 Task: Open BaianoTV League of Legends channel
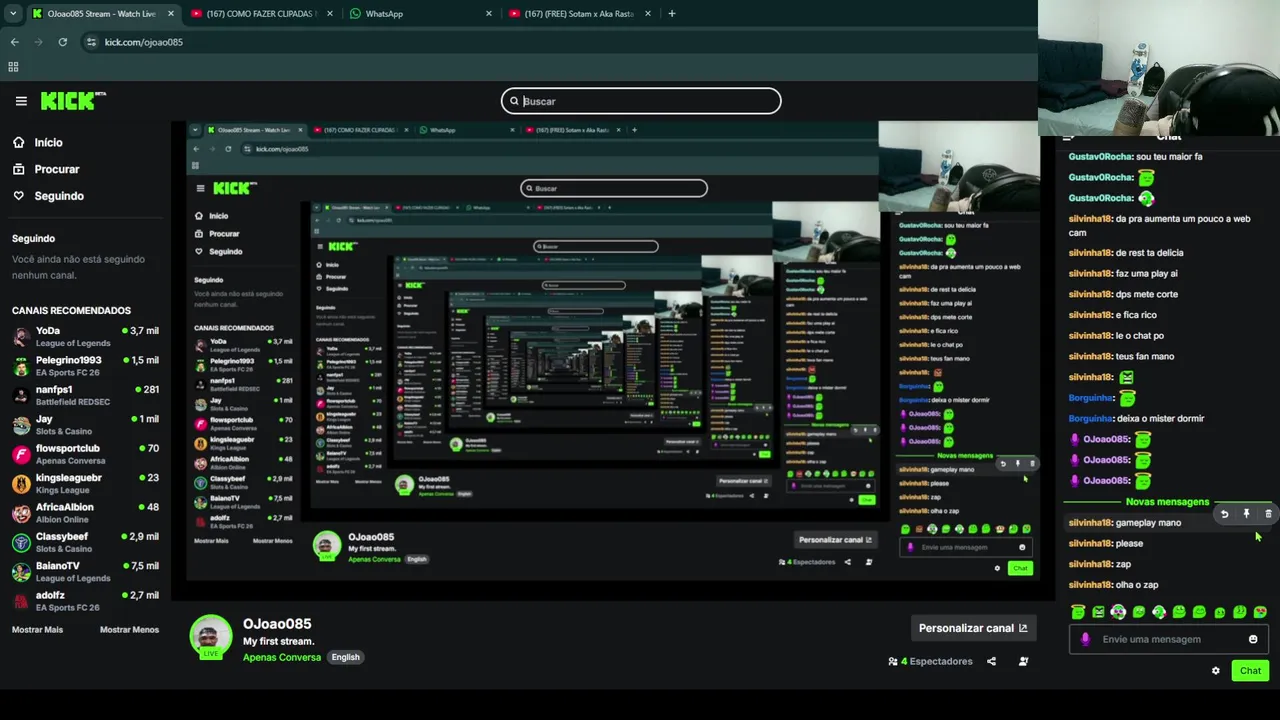[85, 572]
